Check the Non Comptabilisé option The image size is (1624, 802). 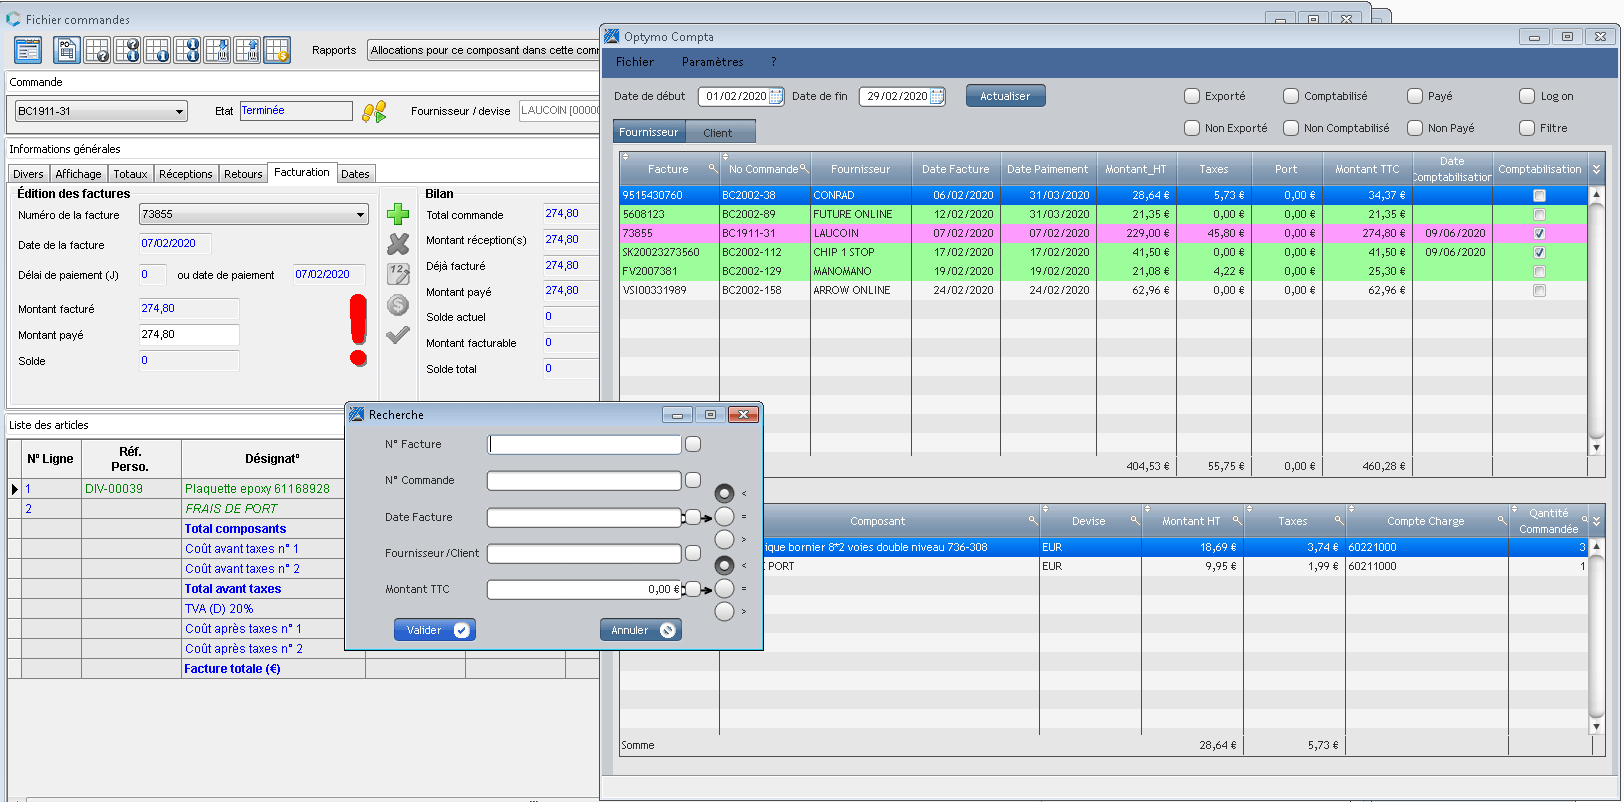tap(1291, 128)
